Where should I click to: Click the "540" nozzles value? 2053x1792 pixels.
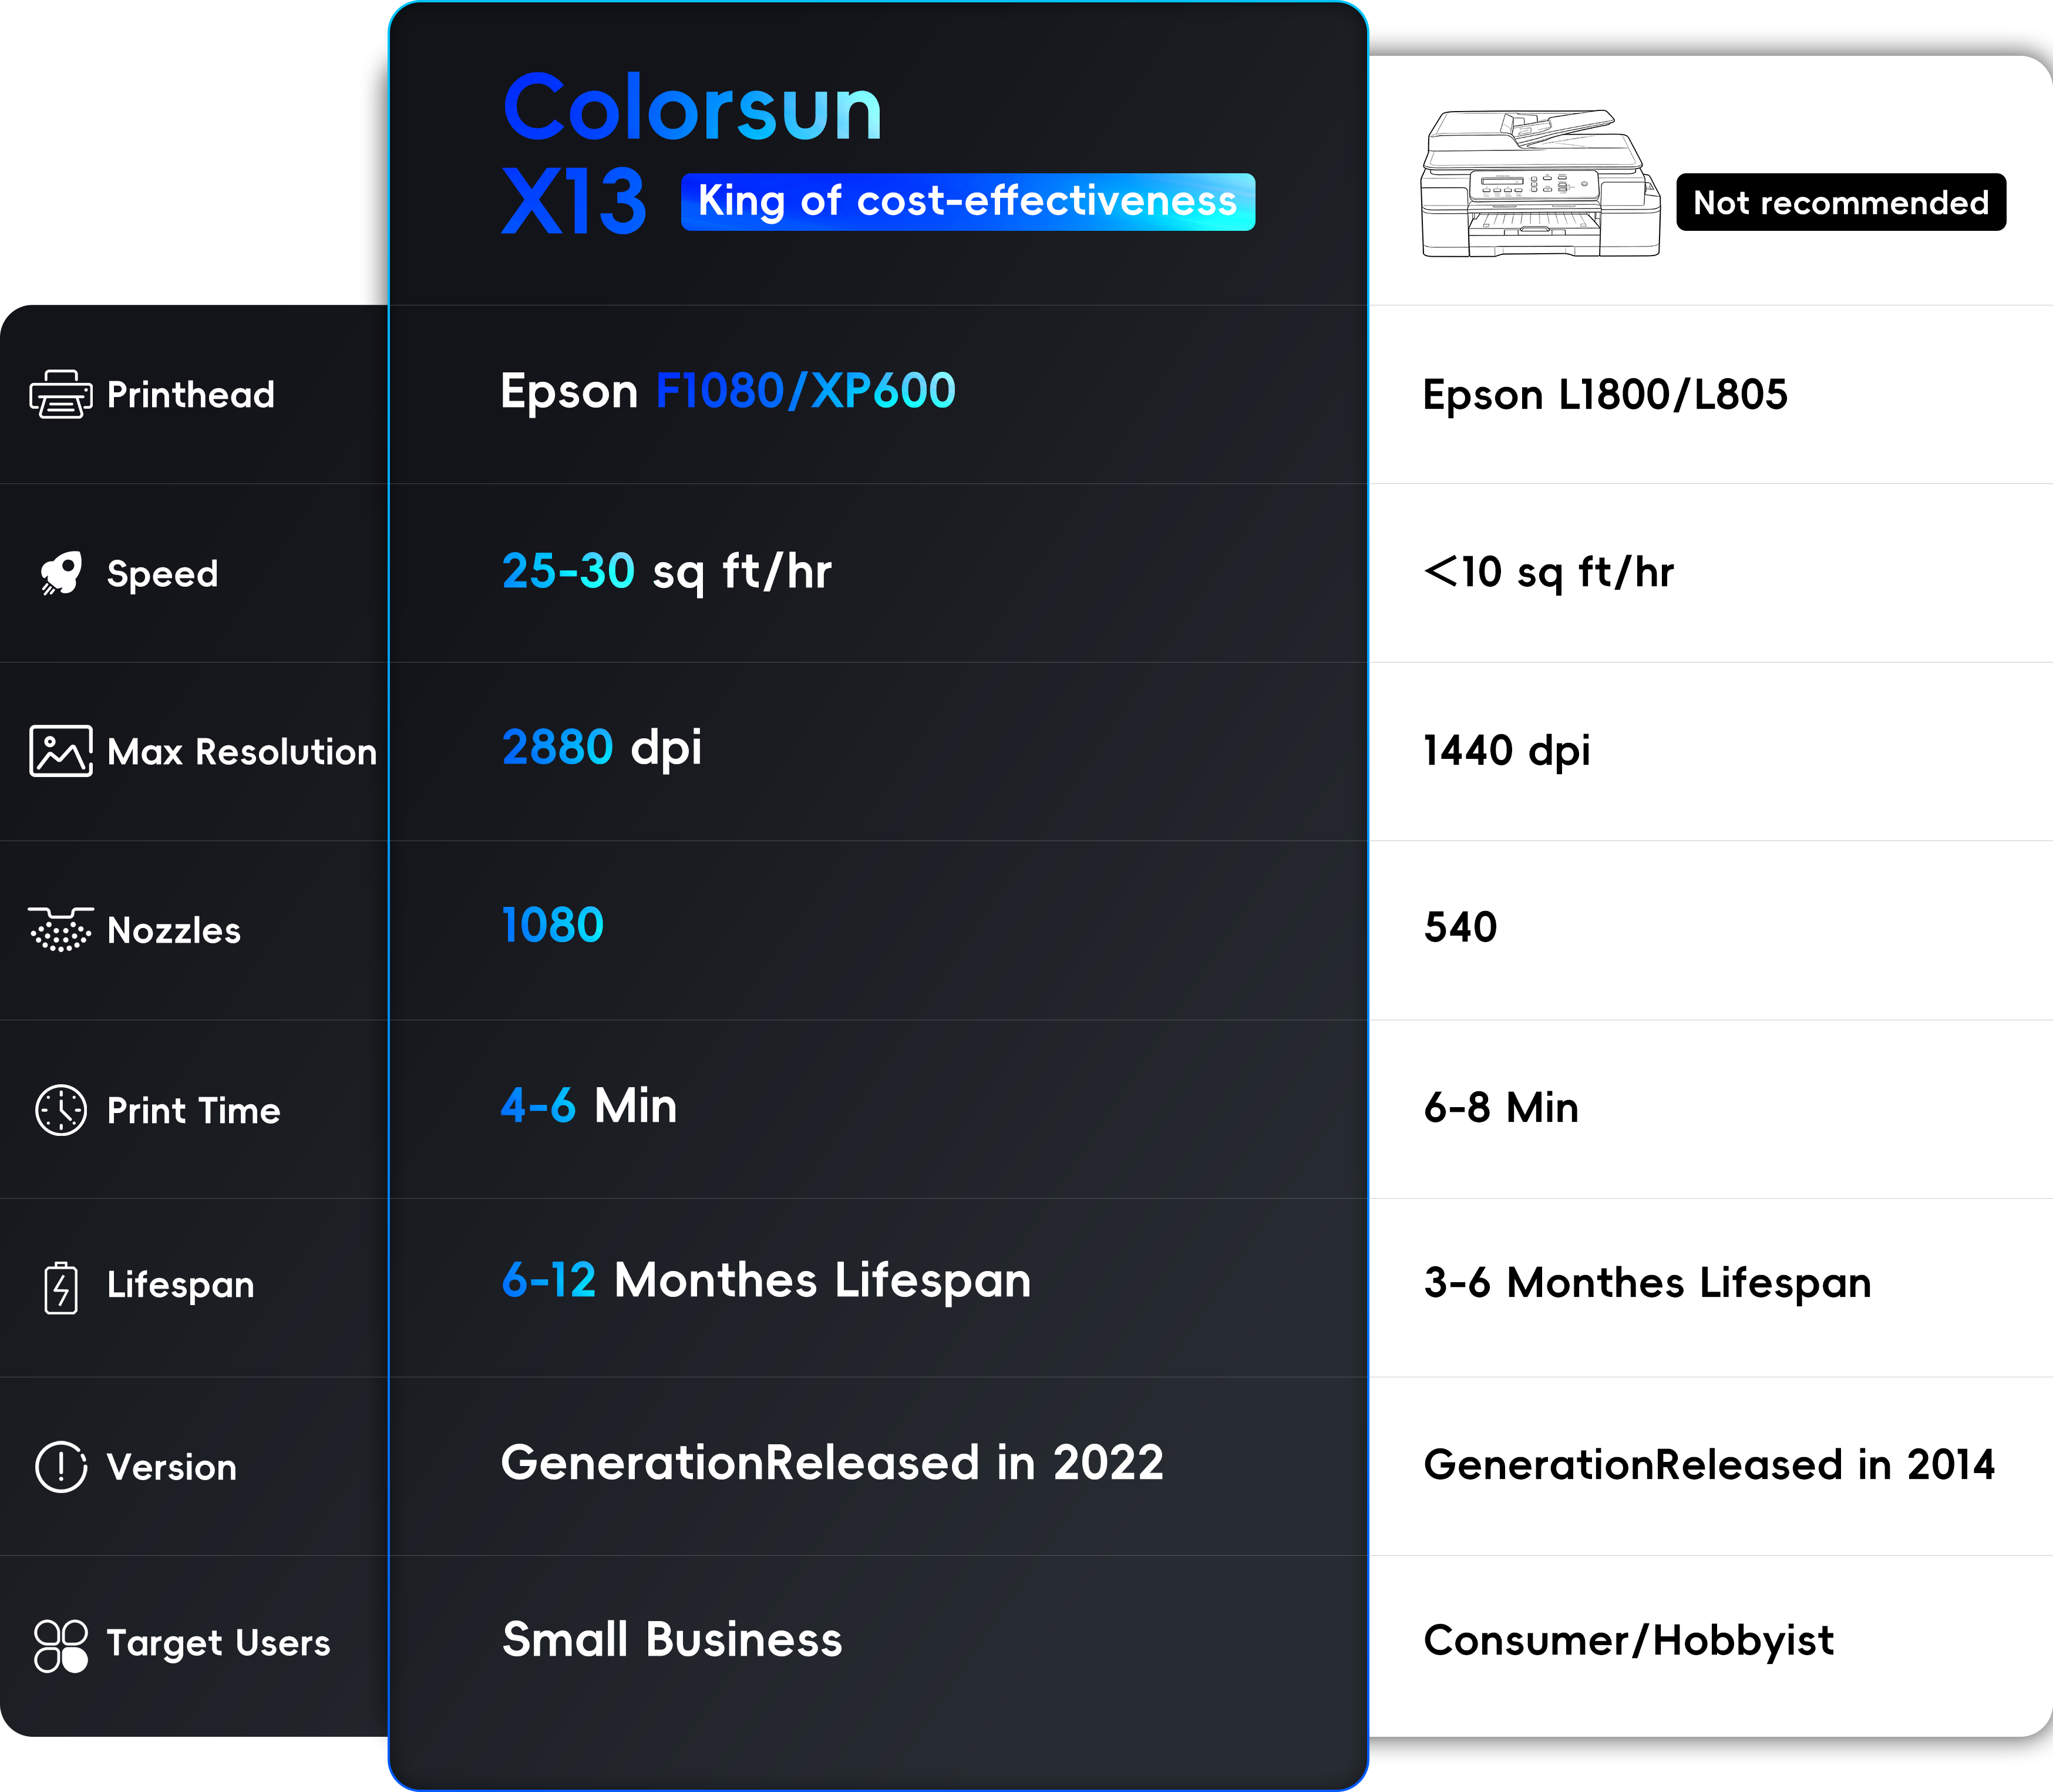click(x=1460, y=928)
